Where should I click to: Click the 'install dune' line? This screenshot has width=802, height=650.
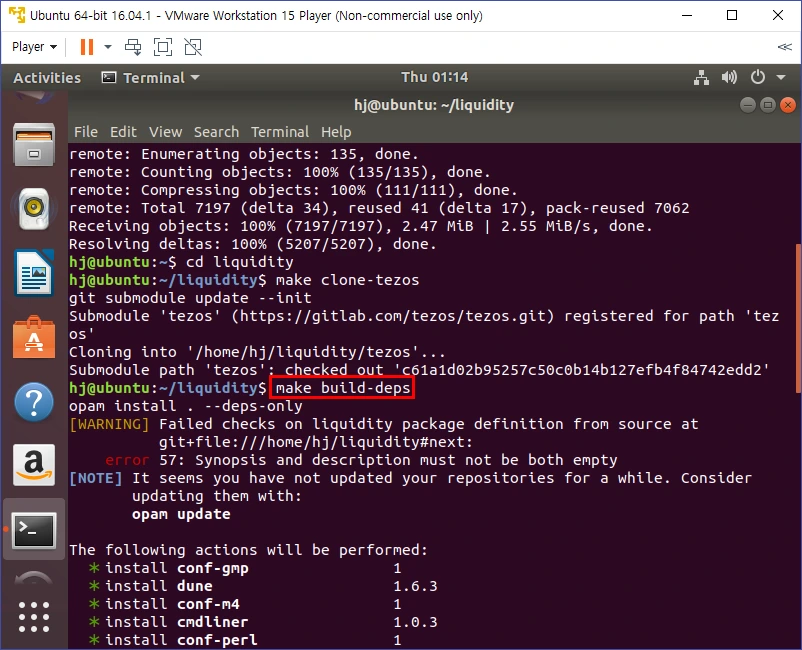[x=263, y=586]
